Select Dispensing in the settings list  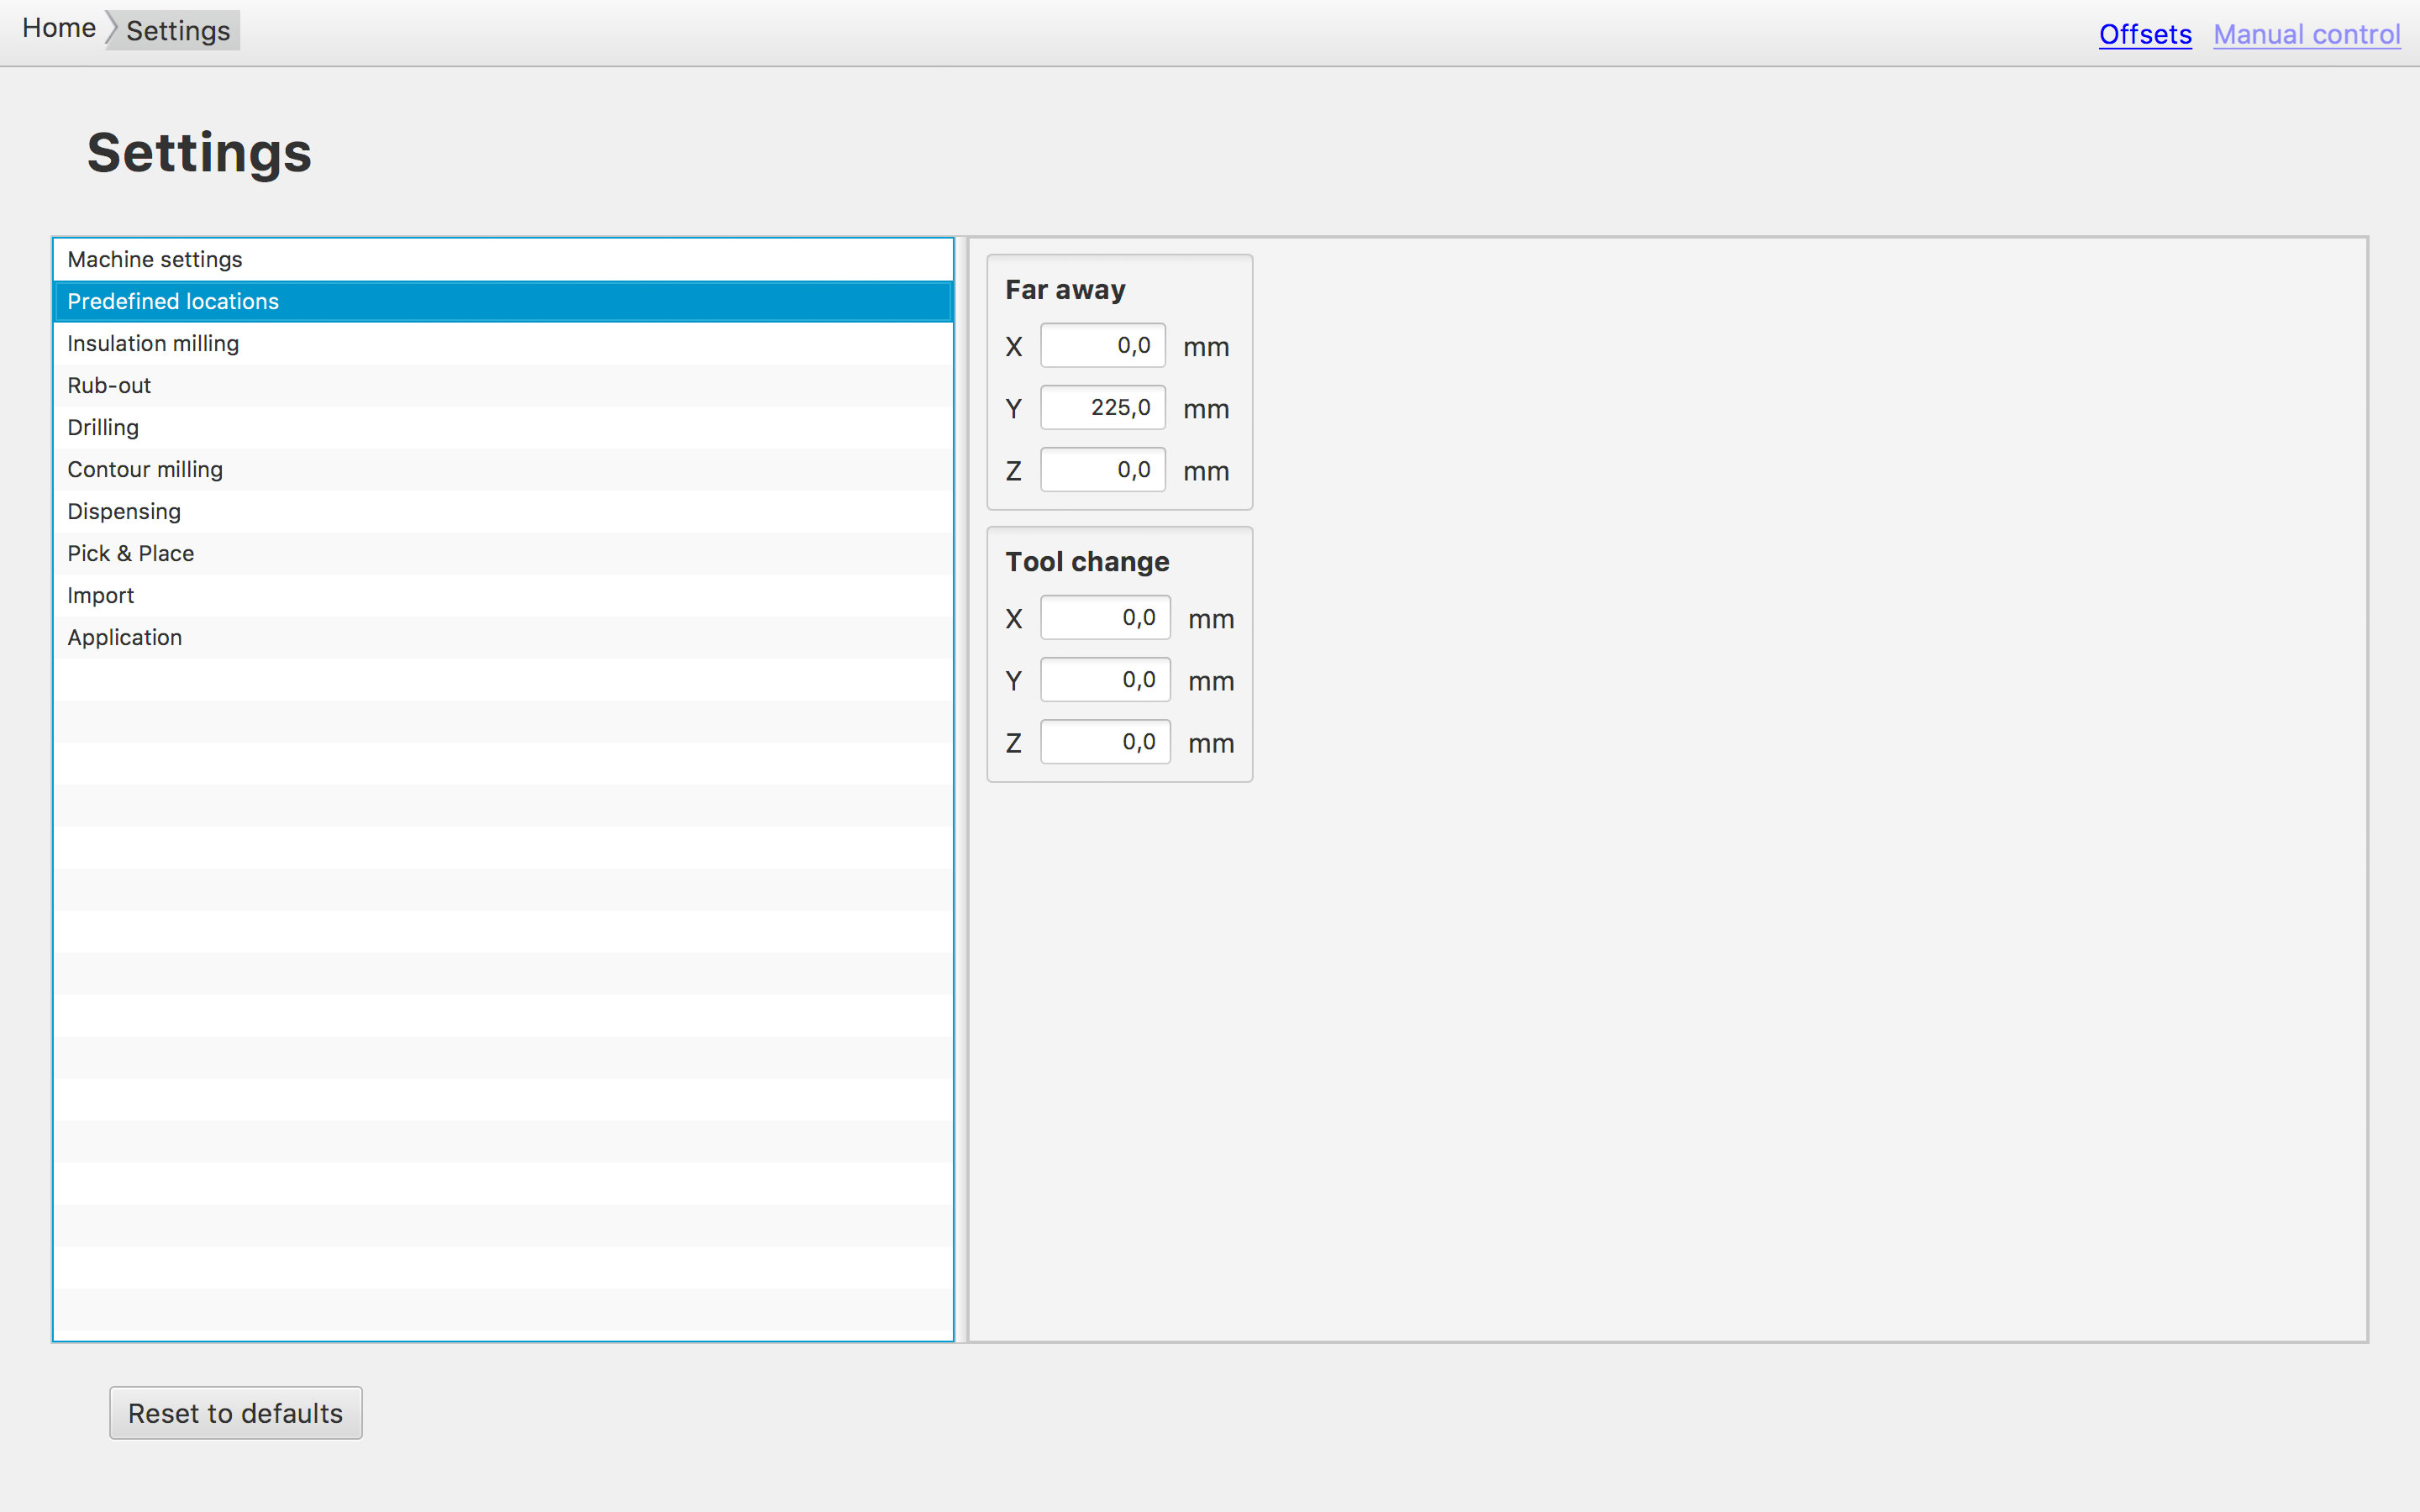pos(503,512)
